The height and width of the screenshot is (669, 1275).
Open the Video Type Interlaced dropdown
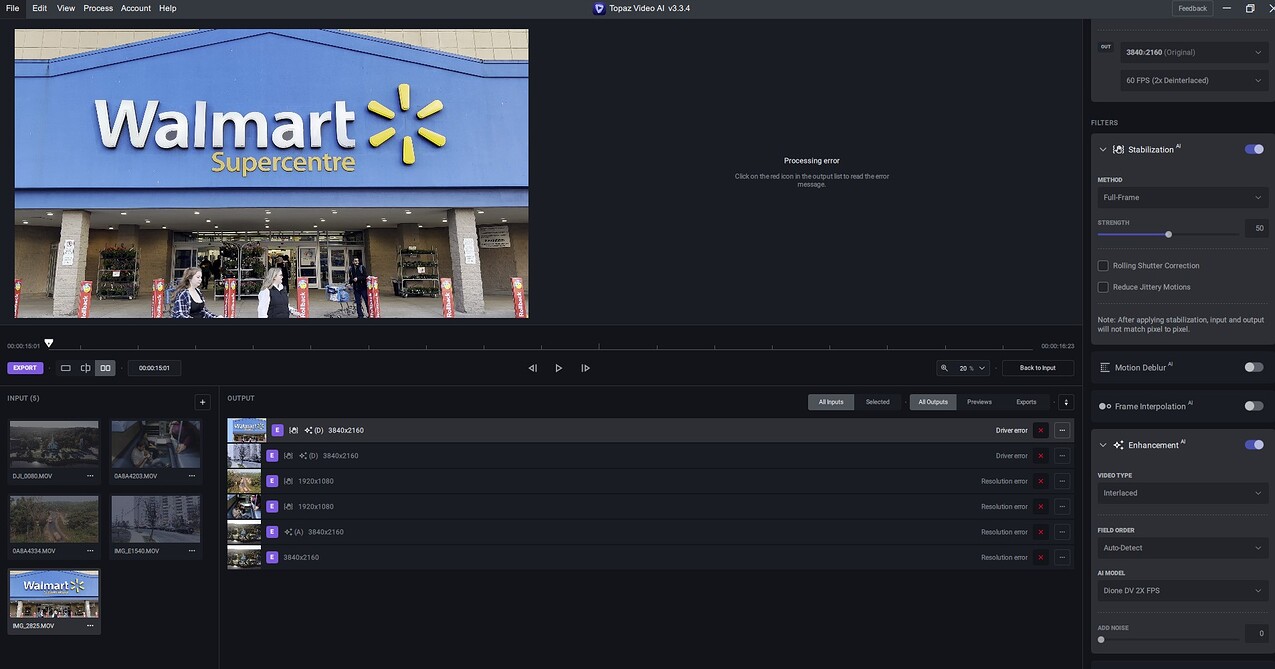click(1182, 493)
